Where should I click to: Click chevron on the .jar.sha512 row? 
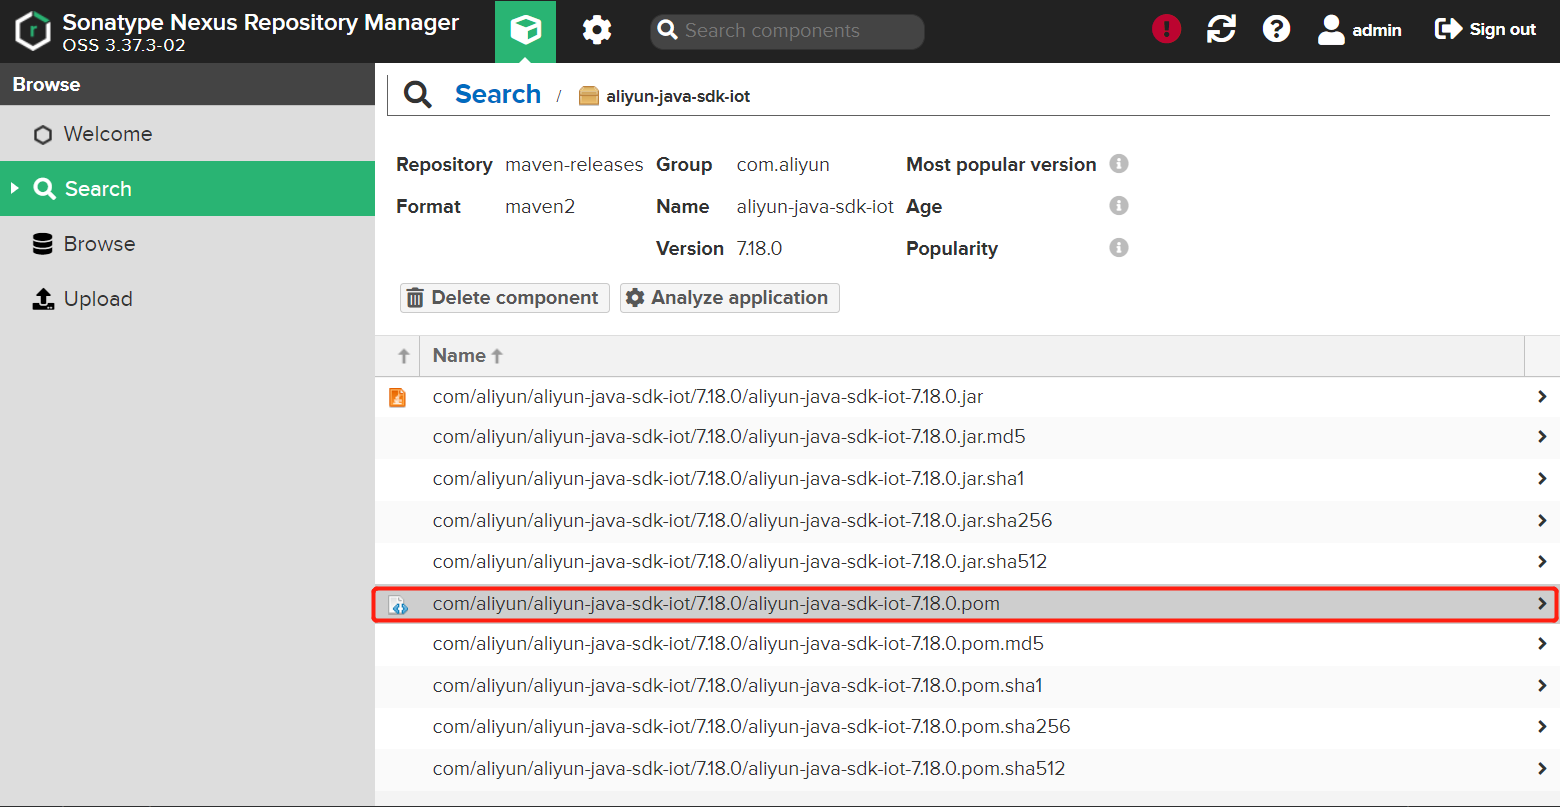(1542, 562)
